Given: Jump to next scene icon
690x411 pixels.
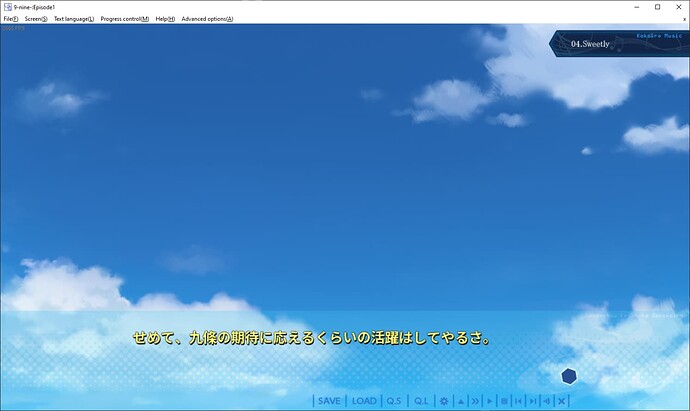Looking at the screenshot, I should [533, 401].
